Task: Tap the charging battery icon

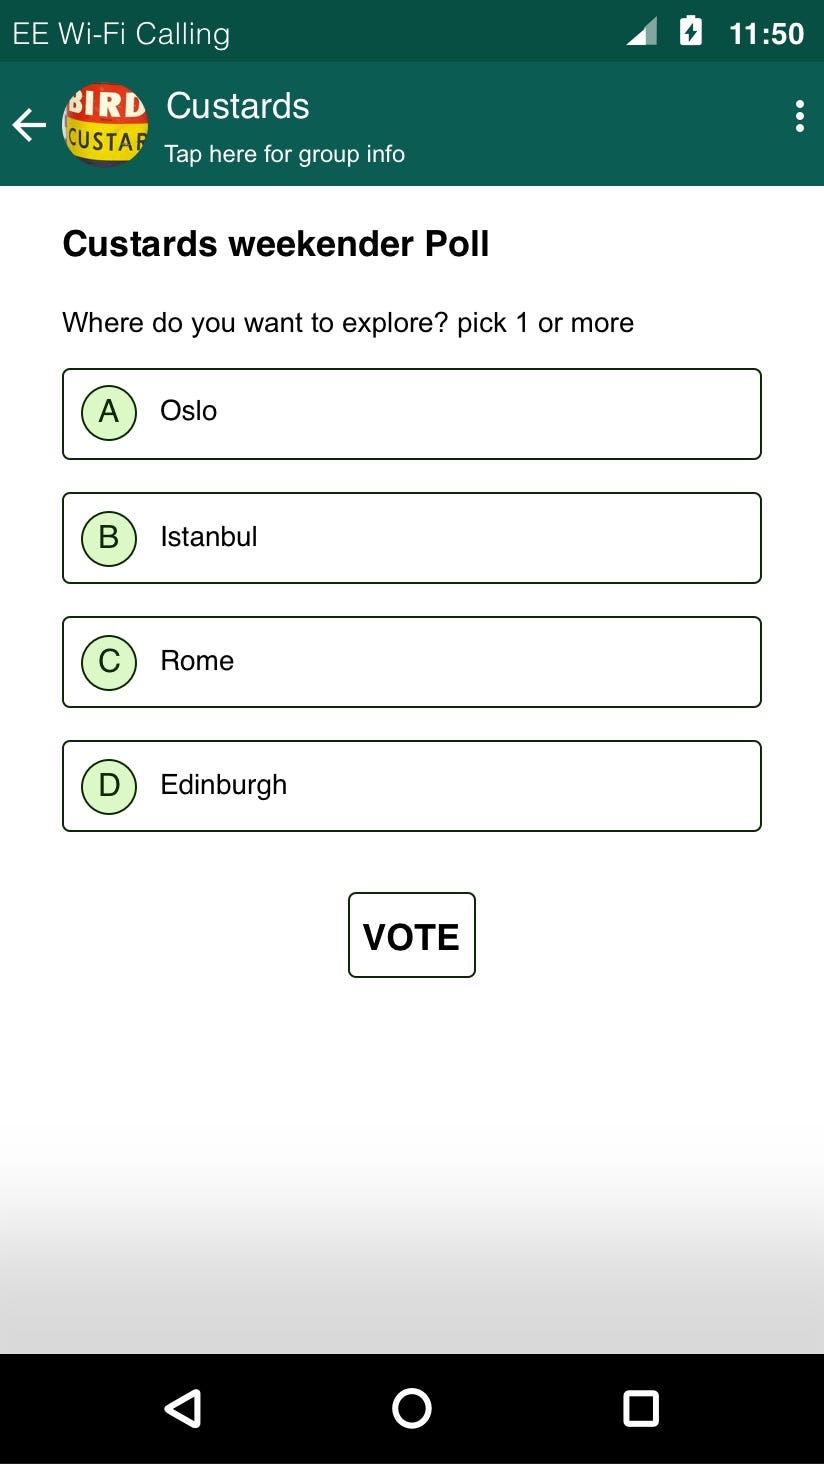Action: [692, 30]
